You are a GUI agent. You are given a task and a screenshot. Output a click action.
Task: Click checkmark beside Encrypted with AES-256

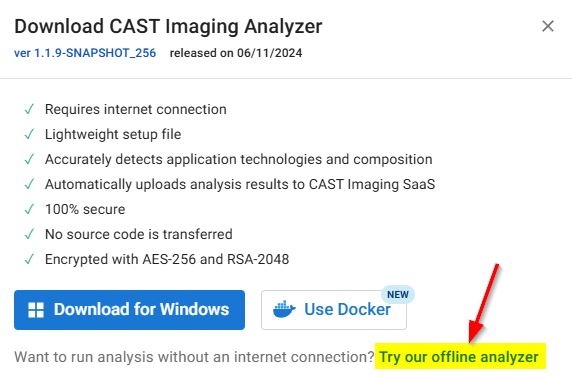pyautogui.click(x=29, y=259)
